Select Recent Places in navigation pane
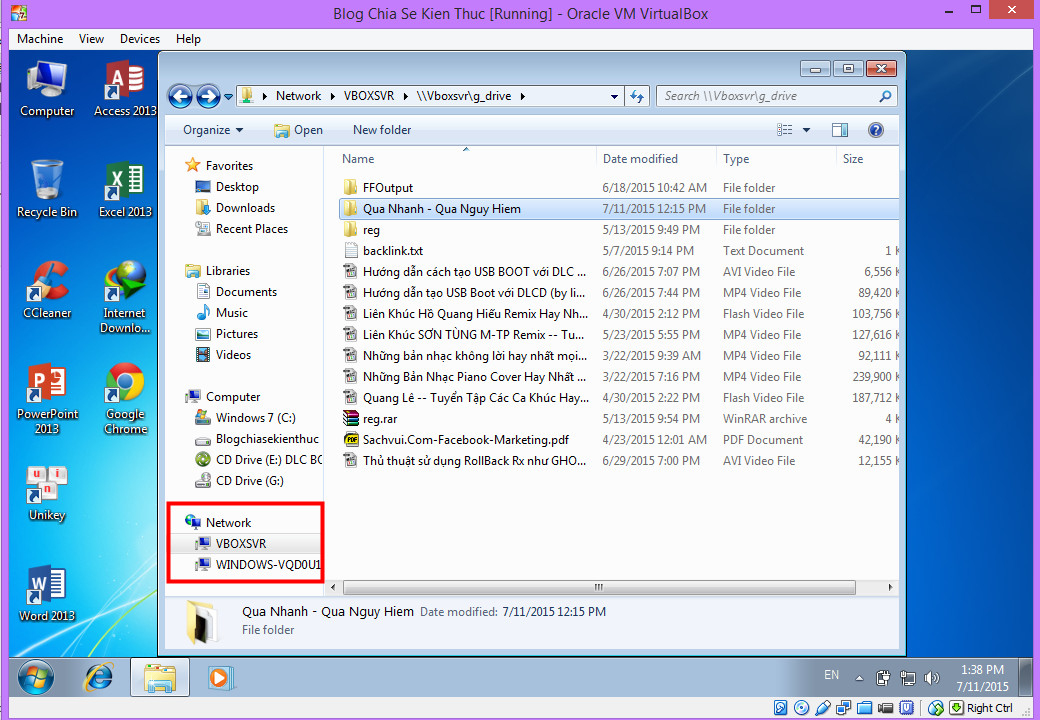The width and height of the screenshot is (1040, 720). [242, 229]
